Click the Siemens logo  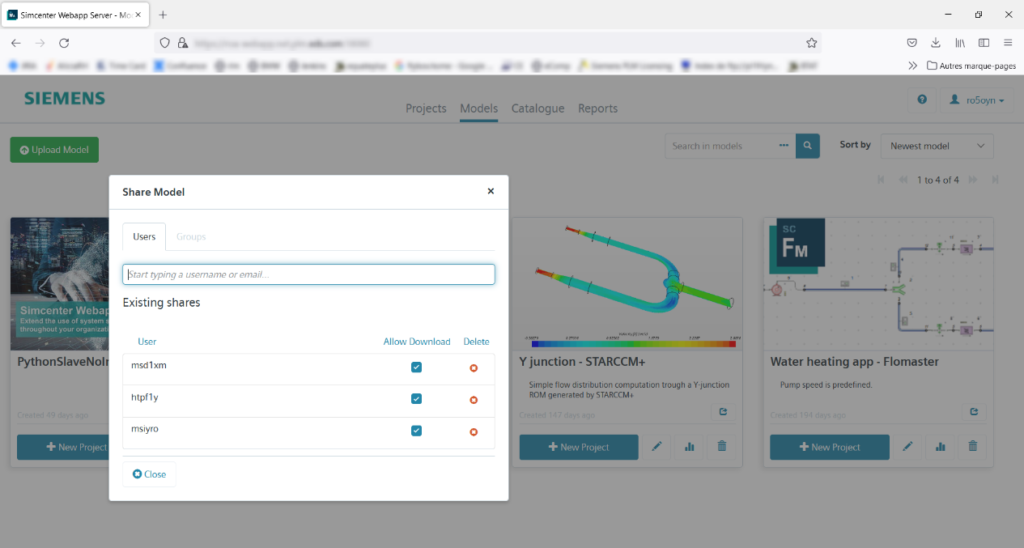[x=65, y=99]
